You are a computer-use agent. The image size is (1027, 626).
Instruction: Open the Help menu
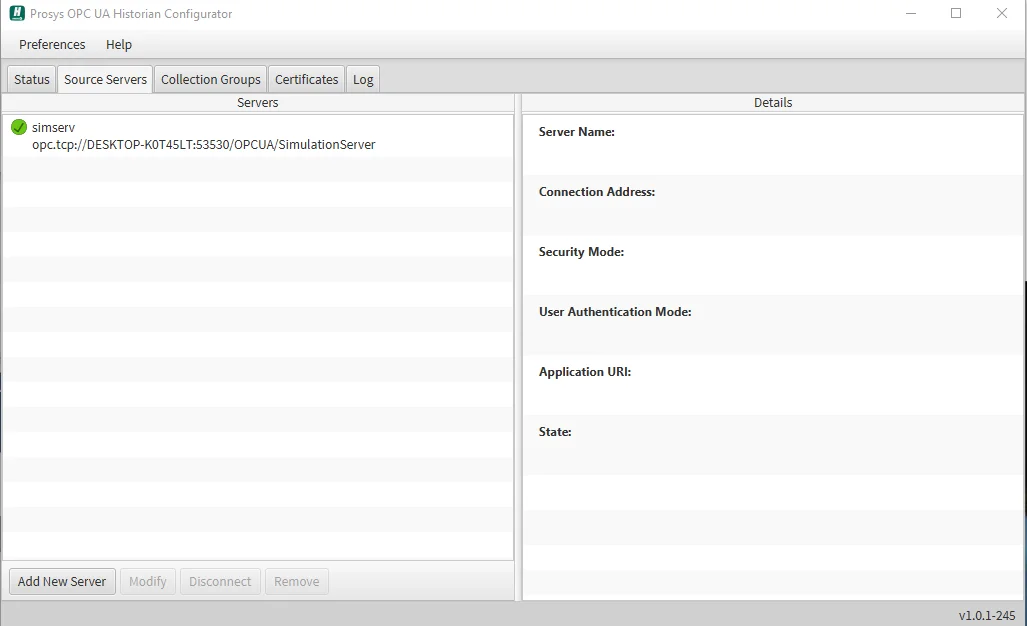tap(119, 45)
